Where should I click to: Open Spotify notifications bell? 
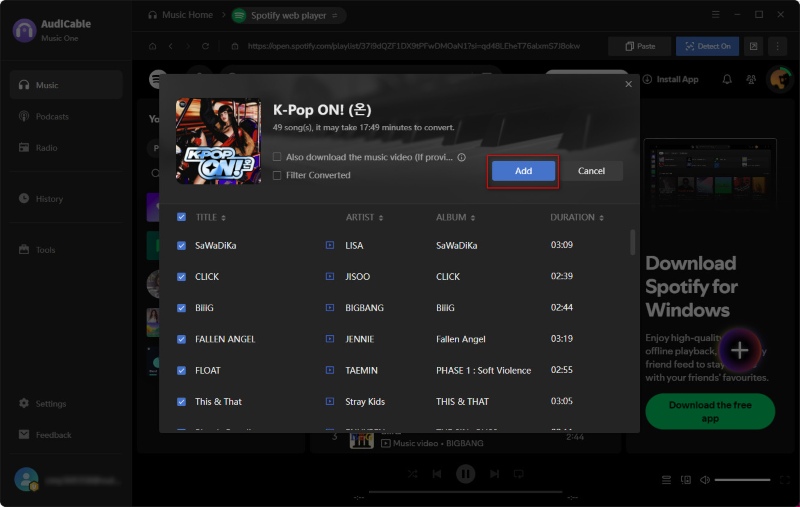(x=727, y=79)
